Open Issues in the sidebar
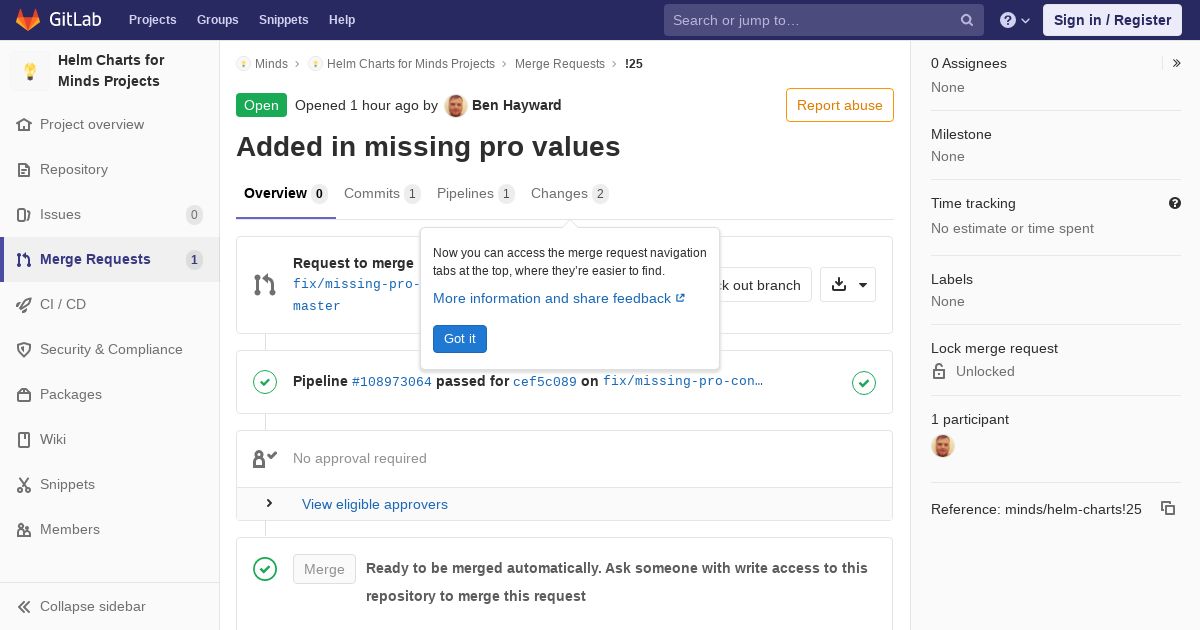This screenshot has height=630, width=1200. point(60,214)
